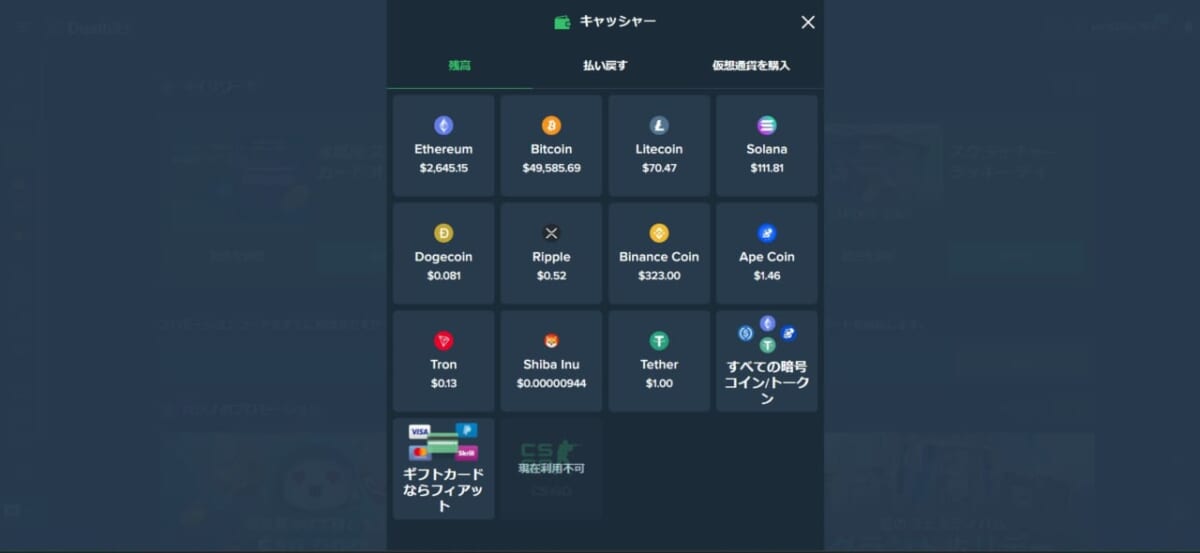Select the Shiba Inu coin icon
Image resolution: width=1200 pixels, height=553 pixels.
click(551, 341)
